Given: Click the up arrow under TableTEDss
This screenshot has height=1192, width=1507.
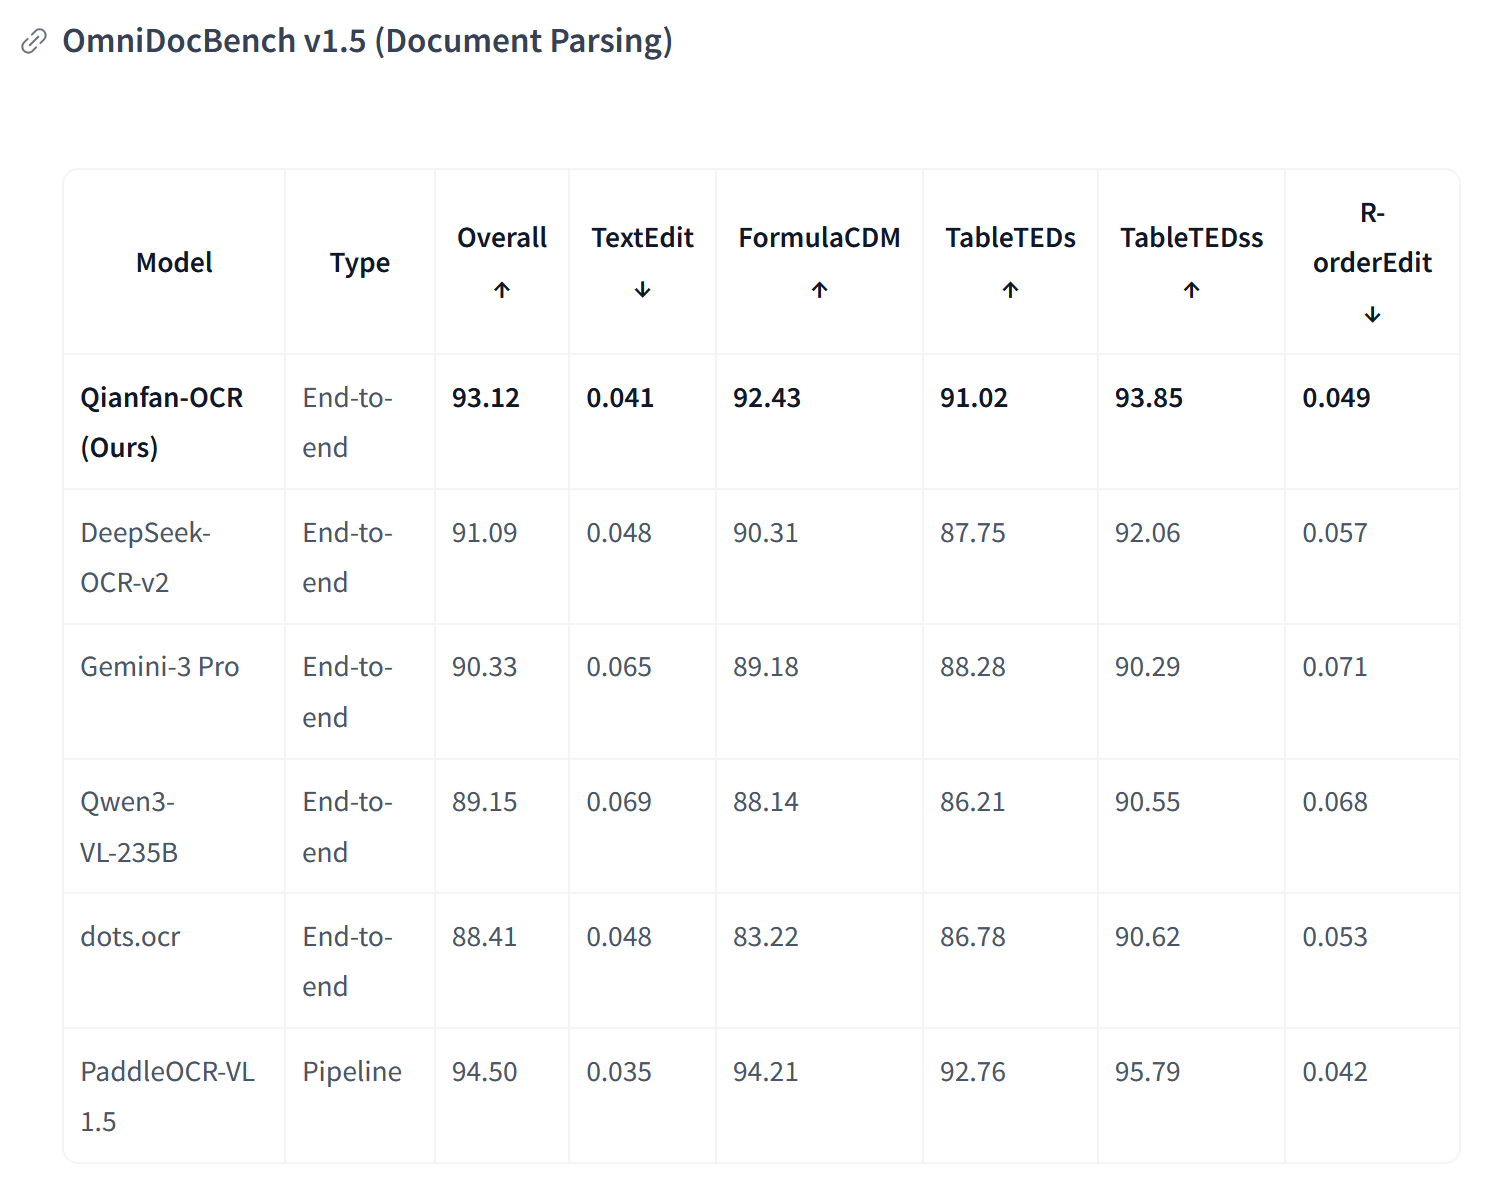Looking at the screenshot, I should 1191,290.
